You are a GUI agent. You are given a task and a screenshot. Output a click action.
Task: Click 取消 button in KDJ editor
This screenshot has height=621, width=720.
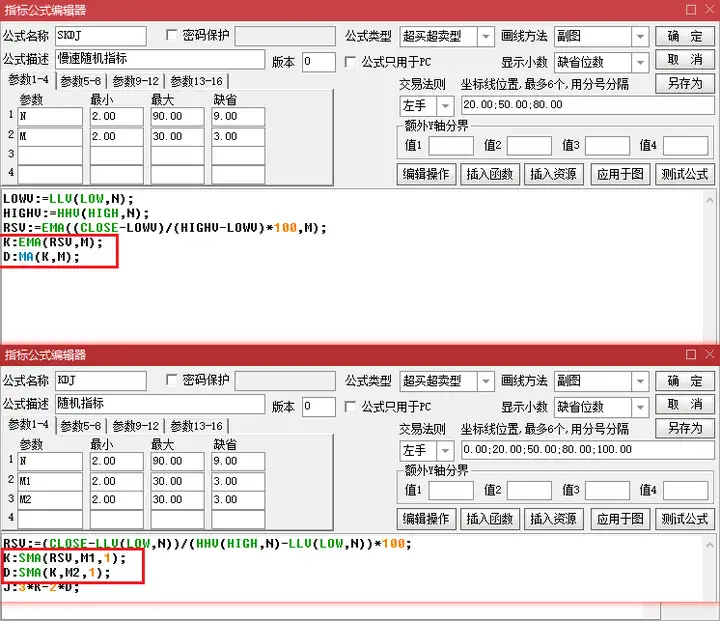point(685,405)
